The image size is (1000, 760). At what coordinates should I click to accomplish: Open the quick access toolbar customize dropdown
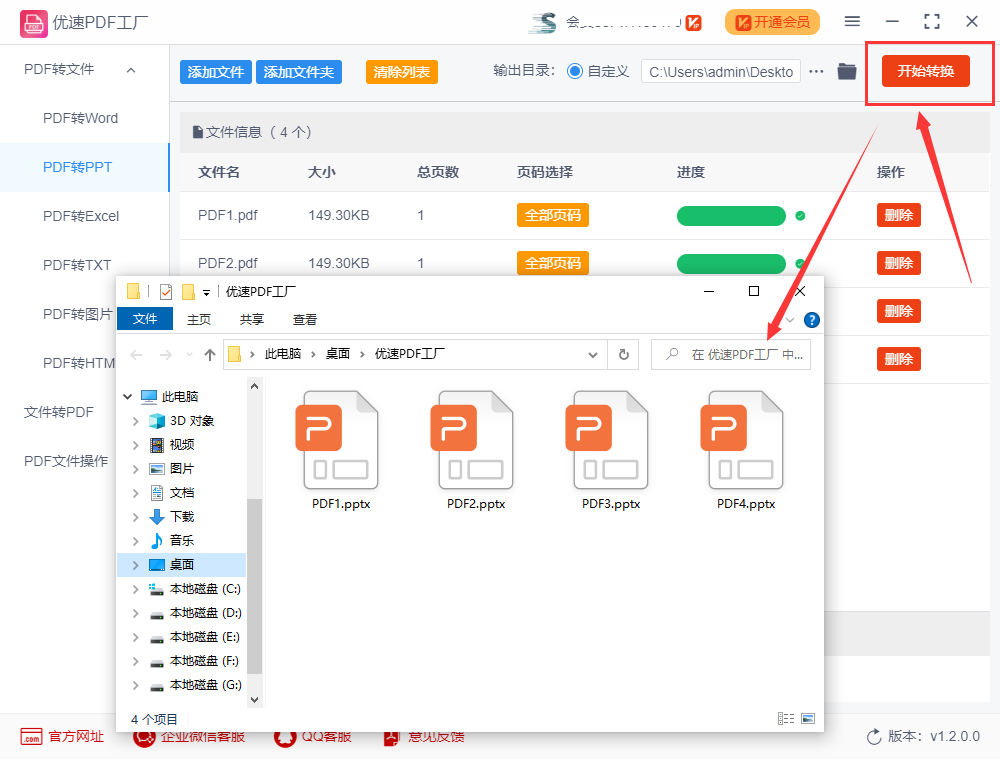click(x=206, y=293)
